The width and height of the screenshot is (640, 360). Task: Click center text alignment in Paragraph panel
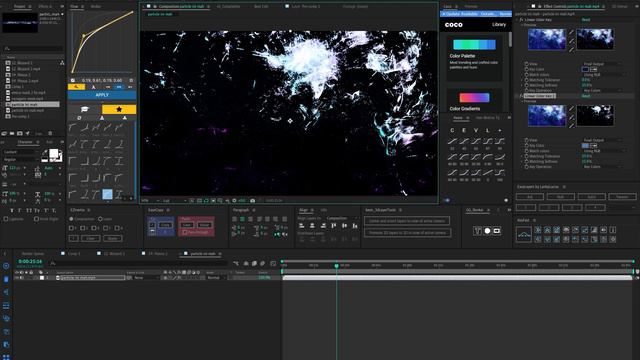[242, 219]
